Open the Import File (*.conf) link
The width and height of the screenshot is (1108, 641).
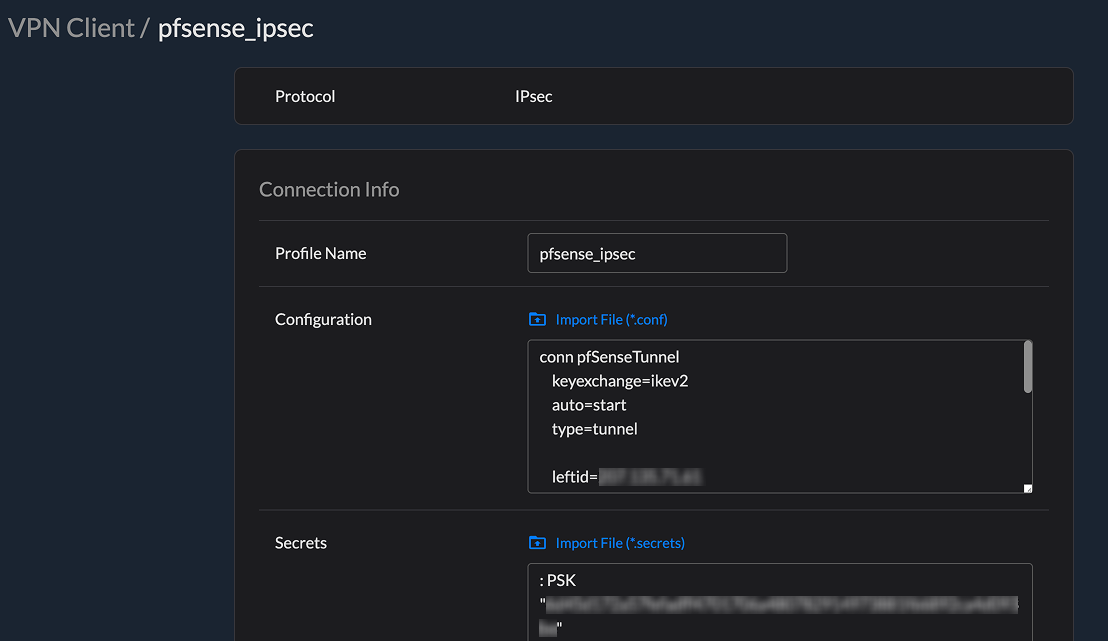point(611,319)
